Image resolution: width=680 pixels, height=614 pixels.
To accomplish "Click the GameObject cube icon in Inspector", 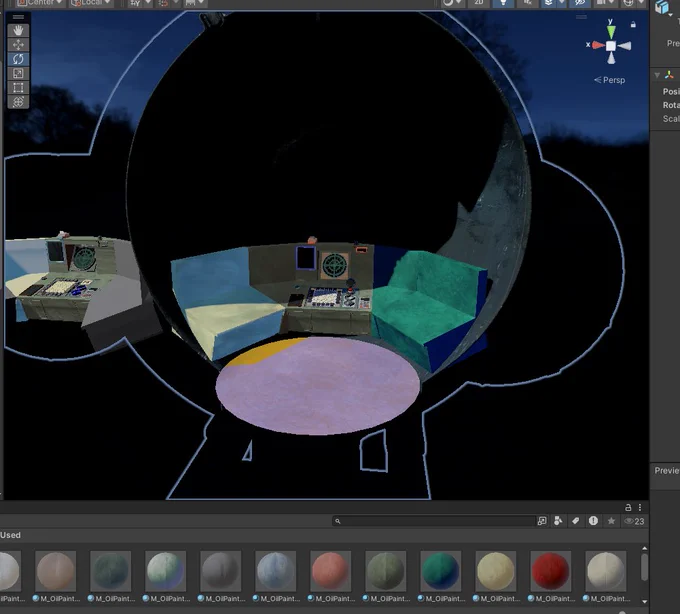I will click(x=662, y=7).
